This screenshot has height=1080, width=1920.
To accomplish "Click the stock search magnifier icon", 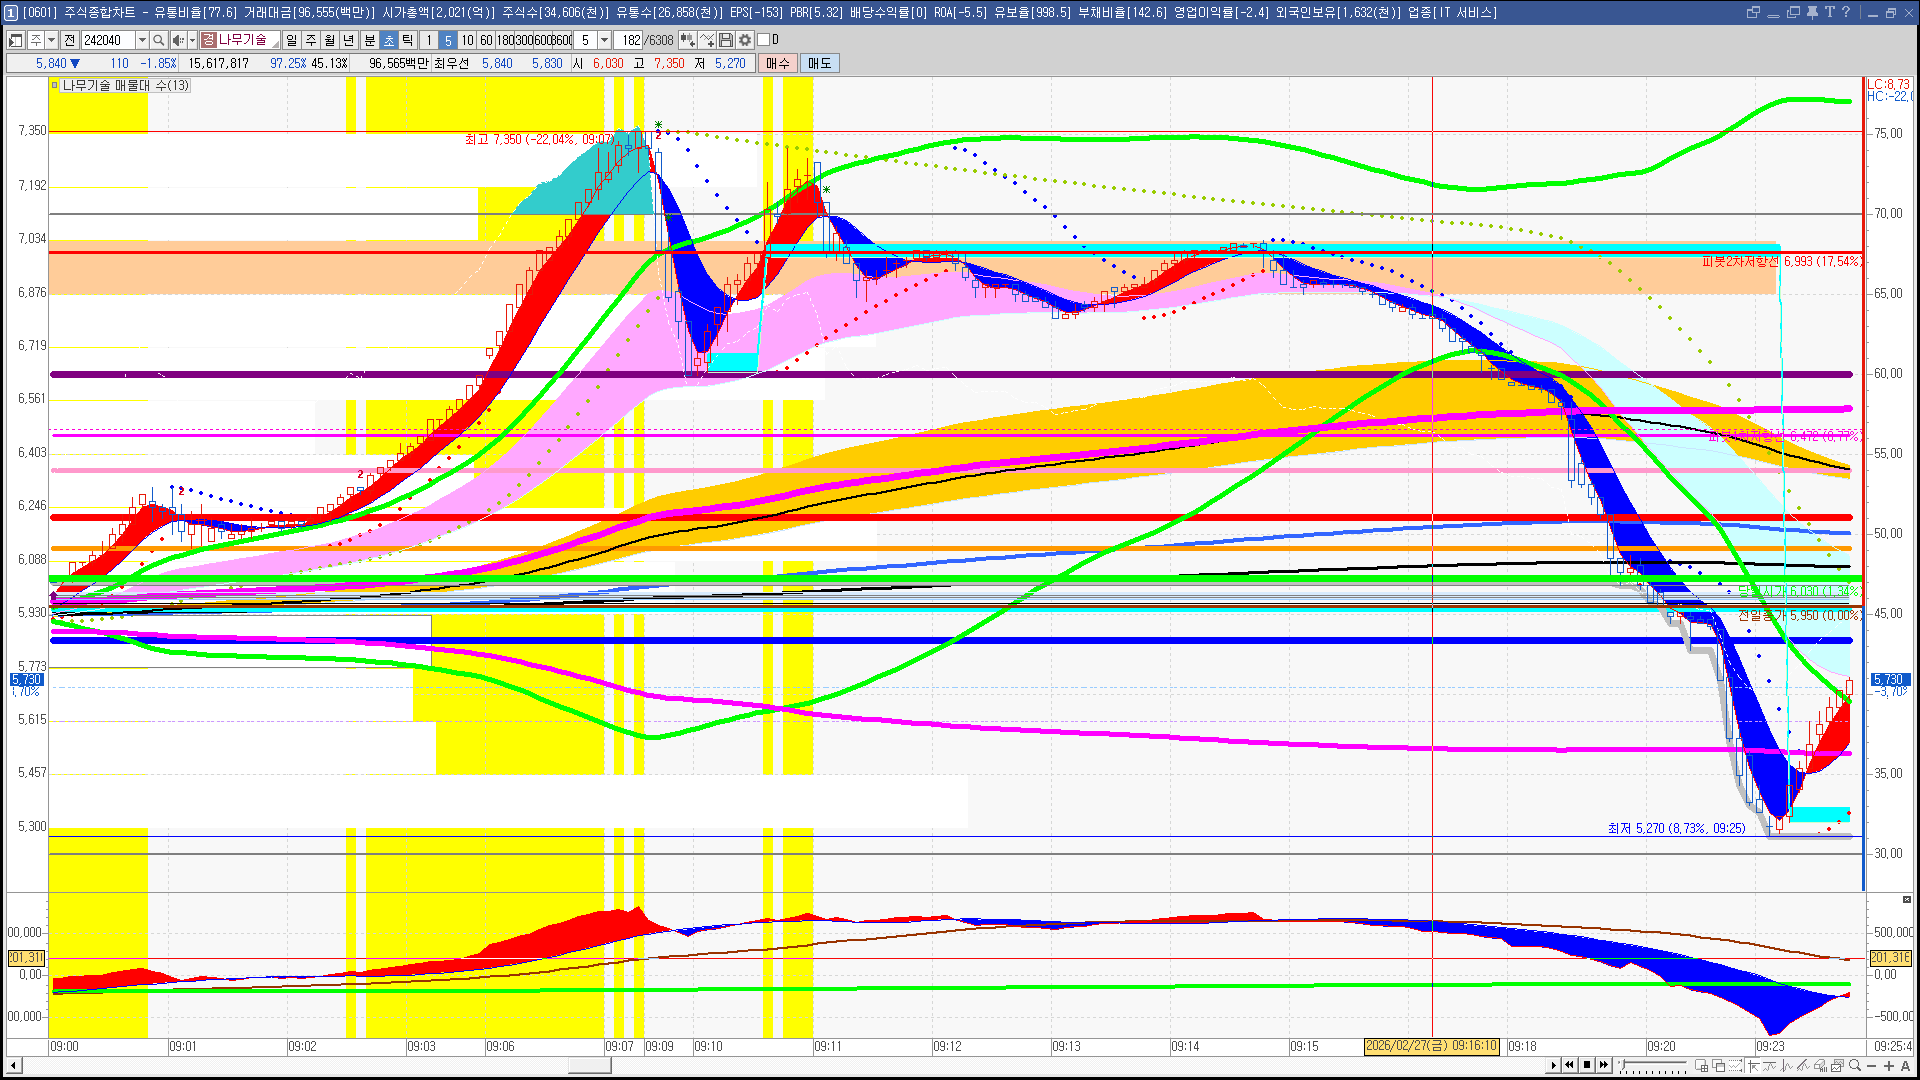I will pos(158,40).
